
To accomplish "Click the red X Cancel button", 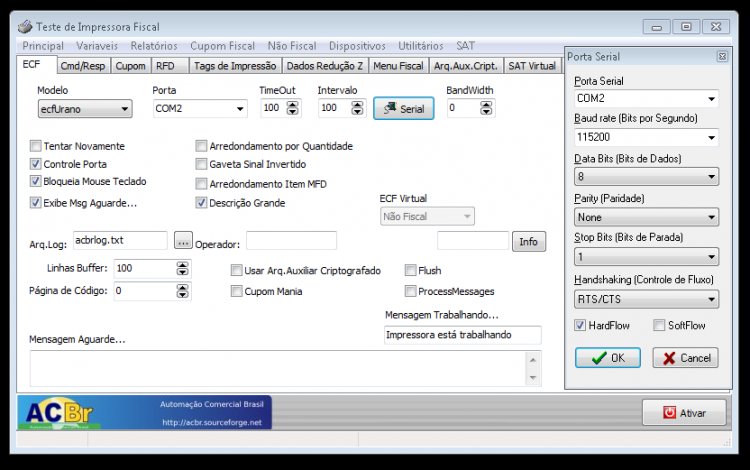I will tap(685, 358).
